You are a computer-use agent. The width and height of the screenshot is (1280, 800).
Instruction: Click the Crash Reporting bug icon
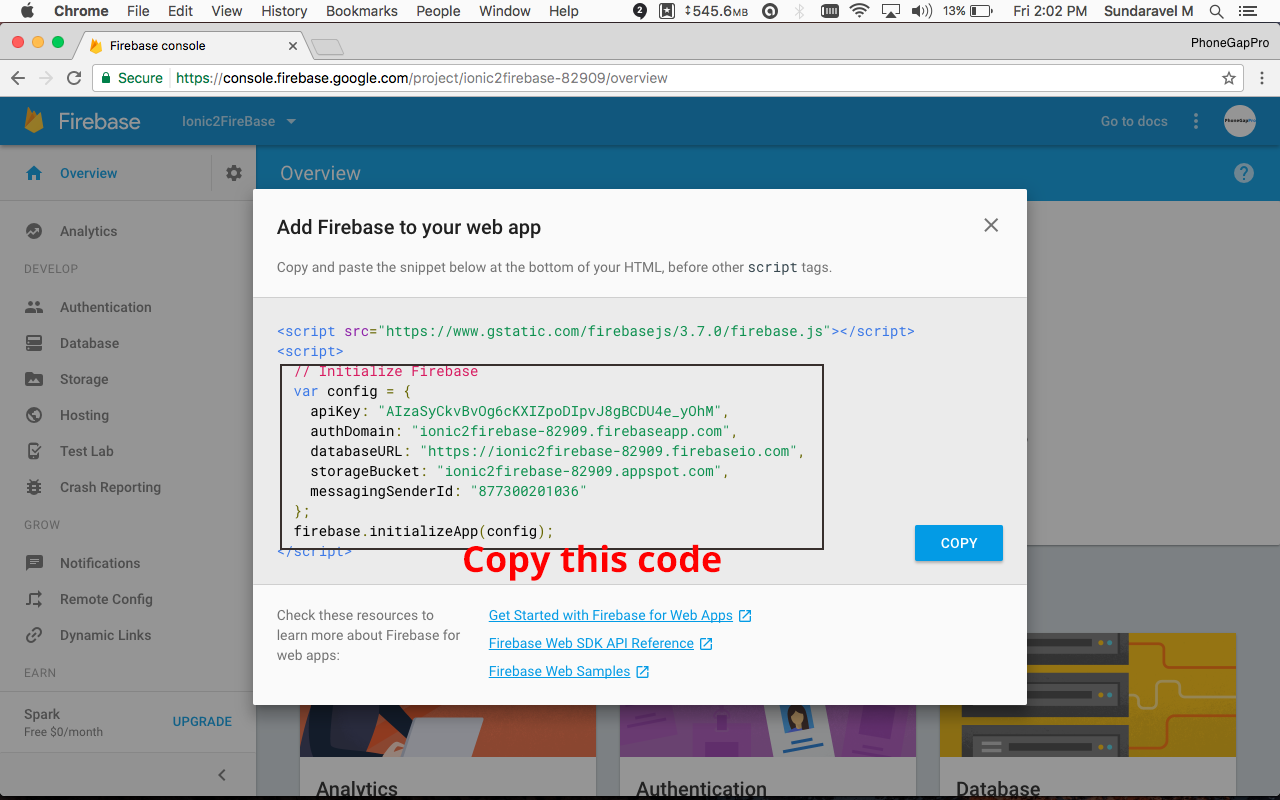pyautogui.click(x=34, y=487)
